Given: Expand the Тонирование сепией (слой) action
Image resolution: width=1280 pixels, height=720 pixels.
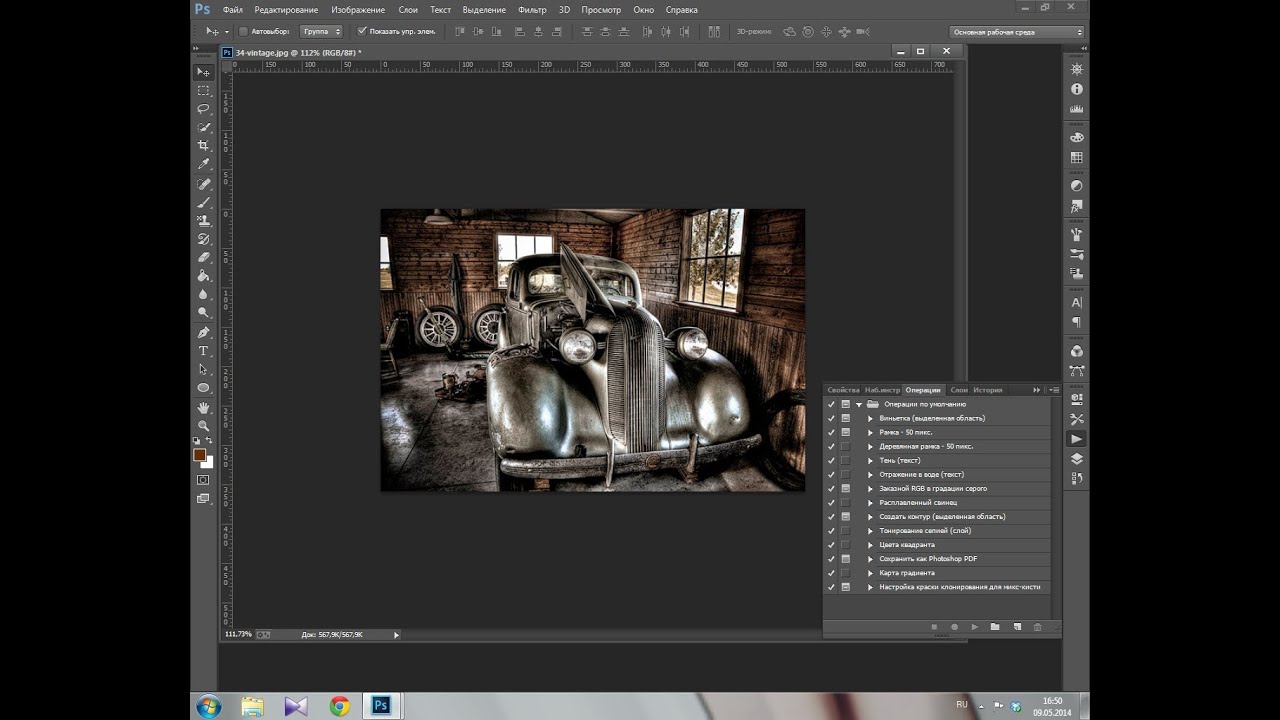Looking at the screenshot, I should (x=870, y=531).
